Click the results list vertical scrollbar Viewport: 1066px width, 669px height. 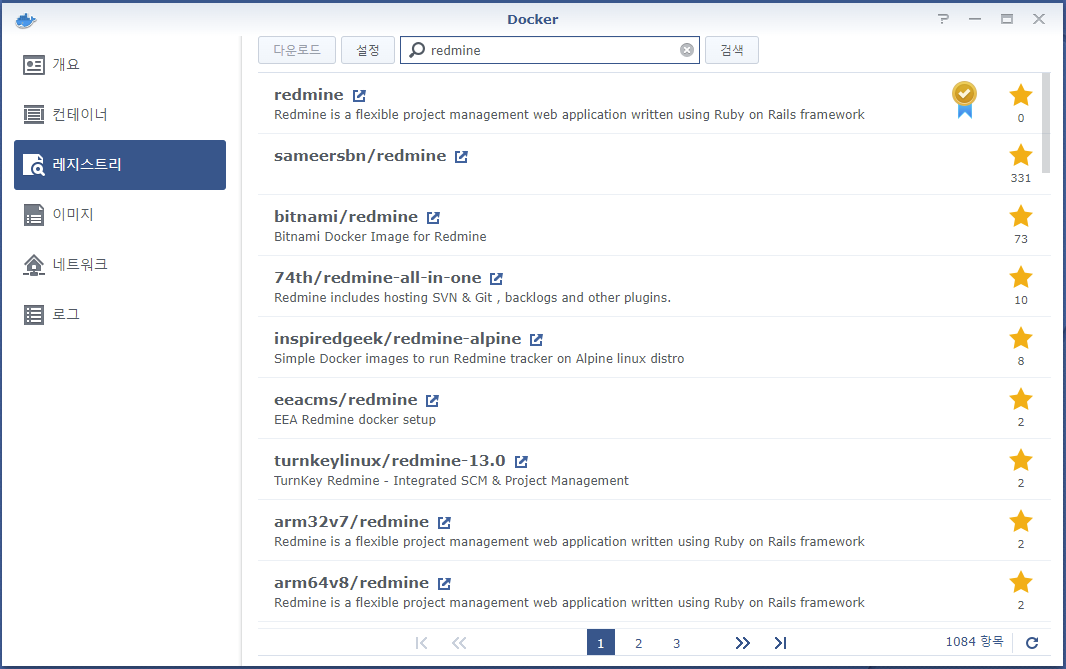(x=1046, y=122)
